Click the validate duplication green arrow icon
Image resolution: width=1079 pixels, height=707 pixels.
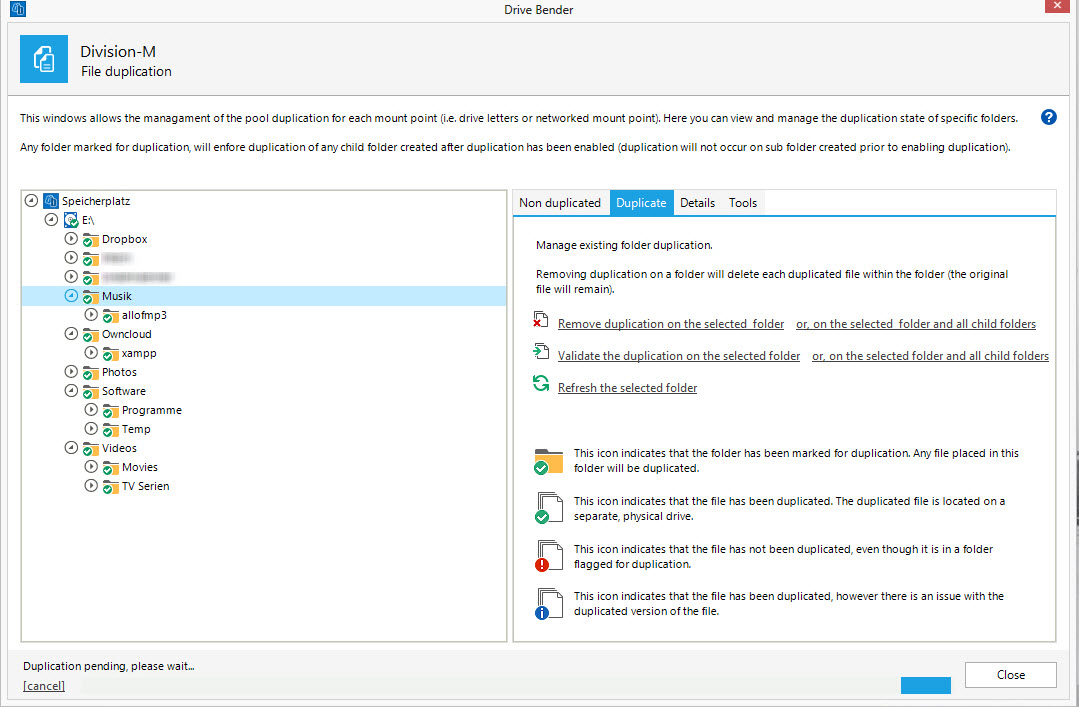541,352
